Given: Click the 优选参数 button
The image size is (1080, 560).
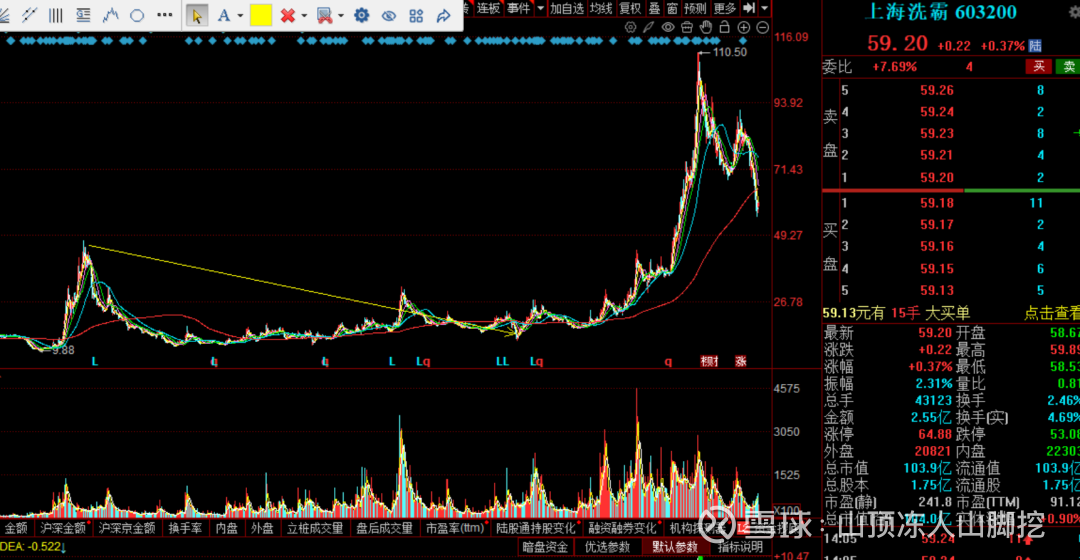Looking at the screenshot, I should click(x=607, y=547).
